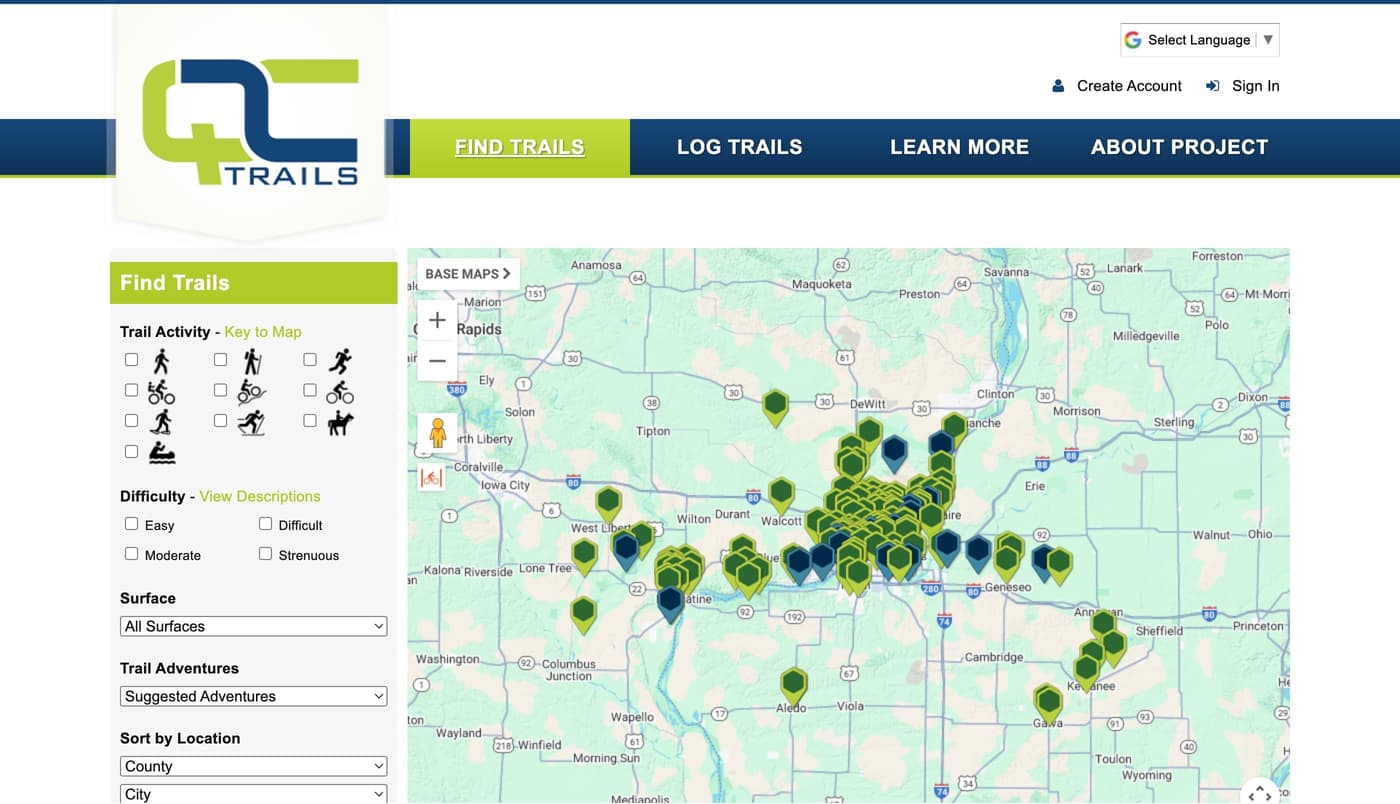The width and height of the screenshot is (1400, 804).
Task: Open the About Project menu item
Action: 1179,147
